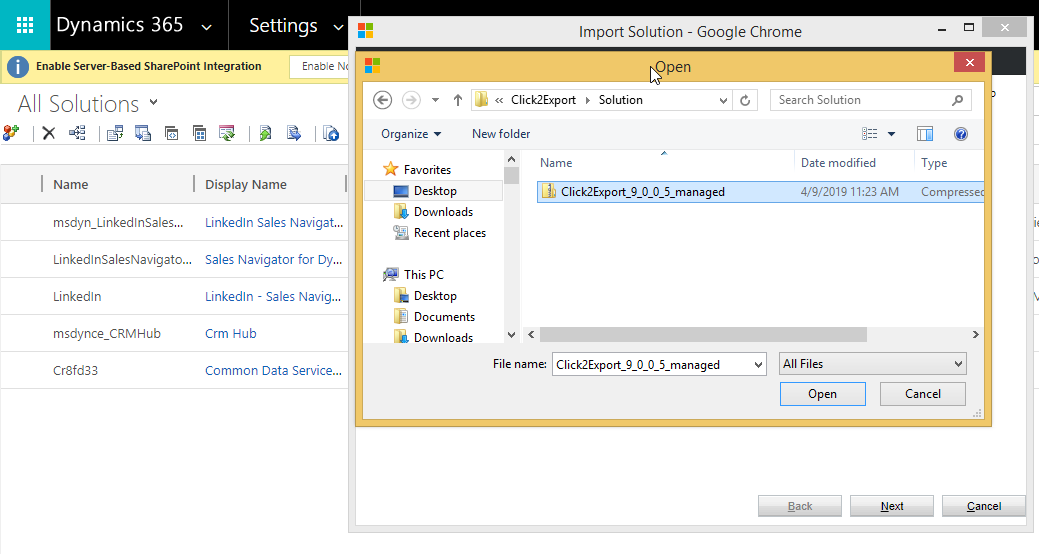Click the horizontal scrollbar in file list
The height and width of the screenshot is (554, 1039).
pyautogui.click(x=703, y=335)
